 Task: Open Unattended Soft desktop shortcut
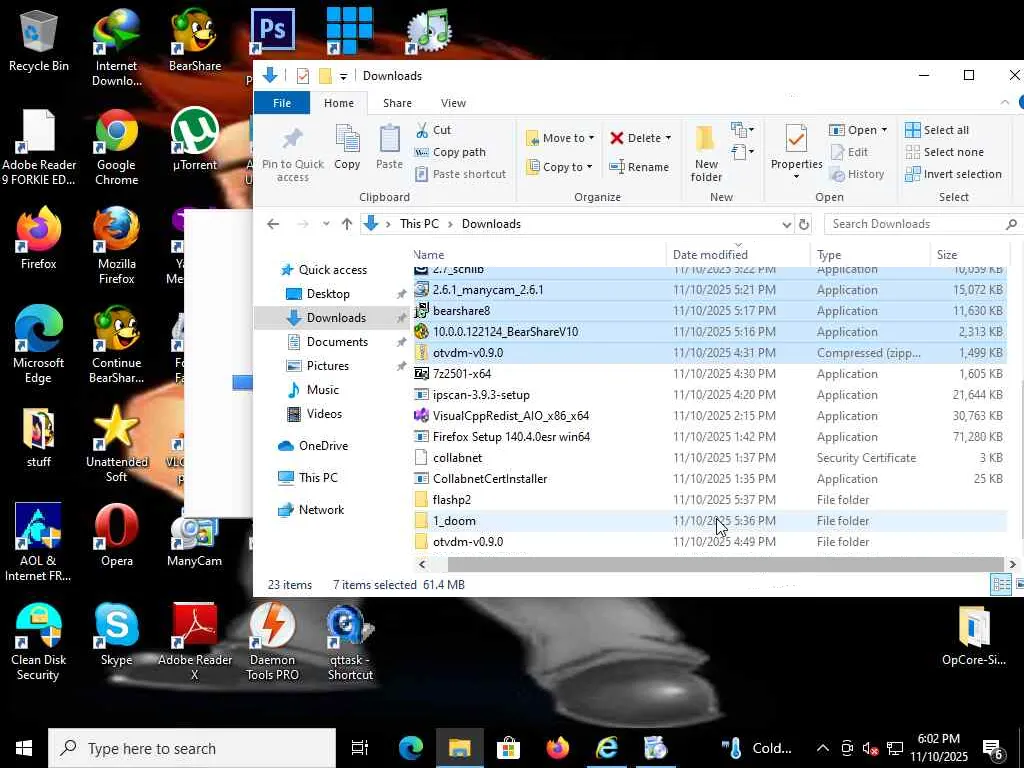116,444
